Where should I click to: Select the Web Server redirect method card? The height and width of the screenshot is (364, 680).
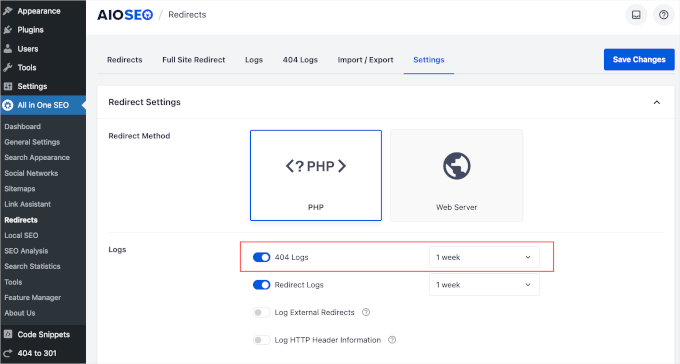tap(456, 175)
